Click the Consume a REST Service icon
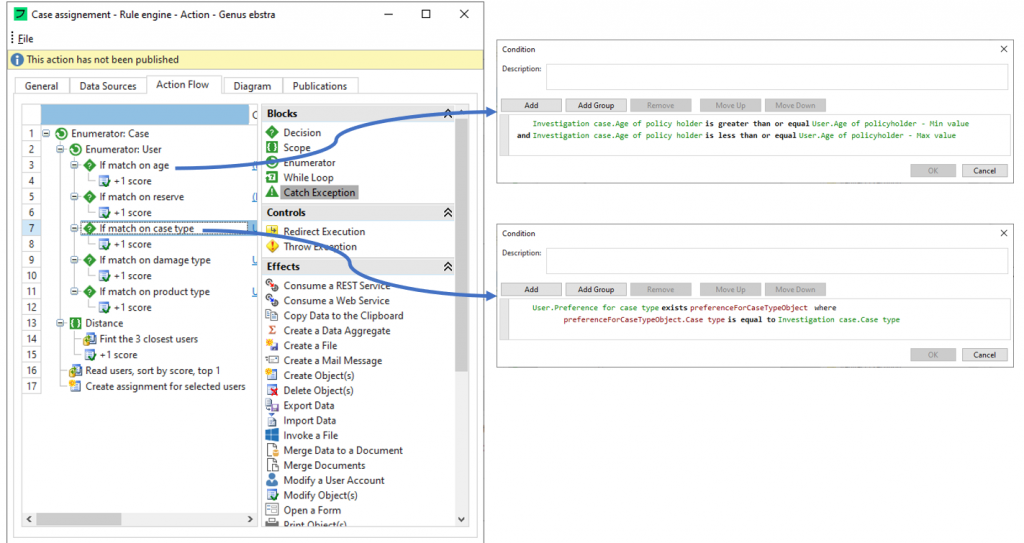Screen dimensions: 1024x543 272,286
